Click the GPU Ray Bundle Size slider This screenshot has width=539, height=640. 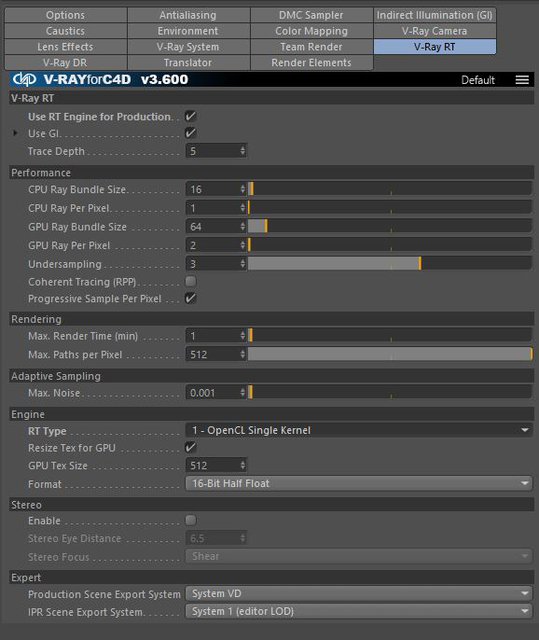(x=390, y=227)
